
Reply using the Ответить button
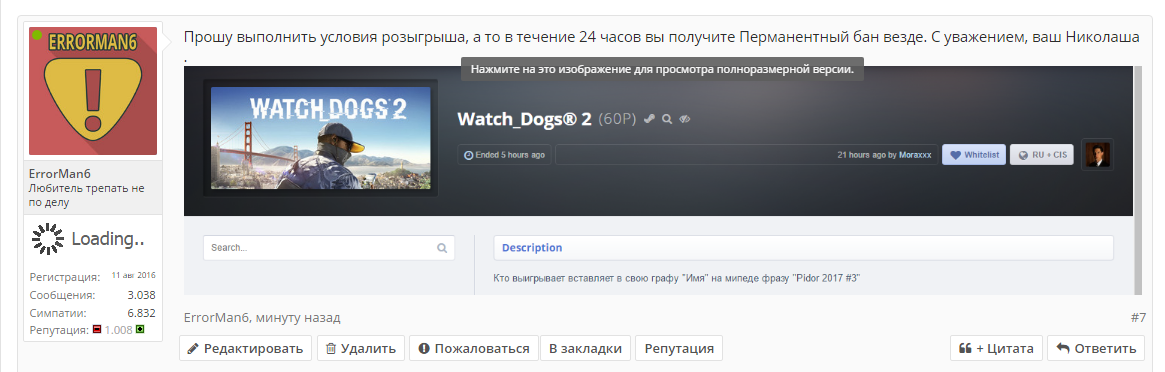click(x=1097, y=348)
